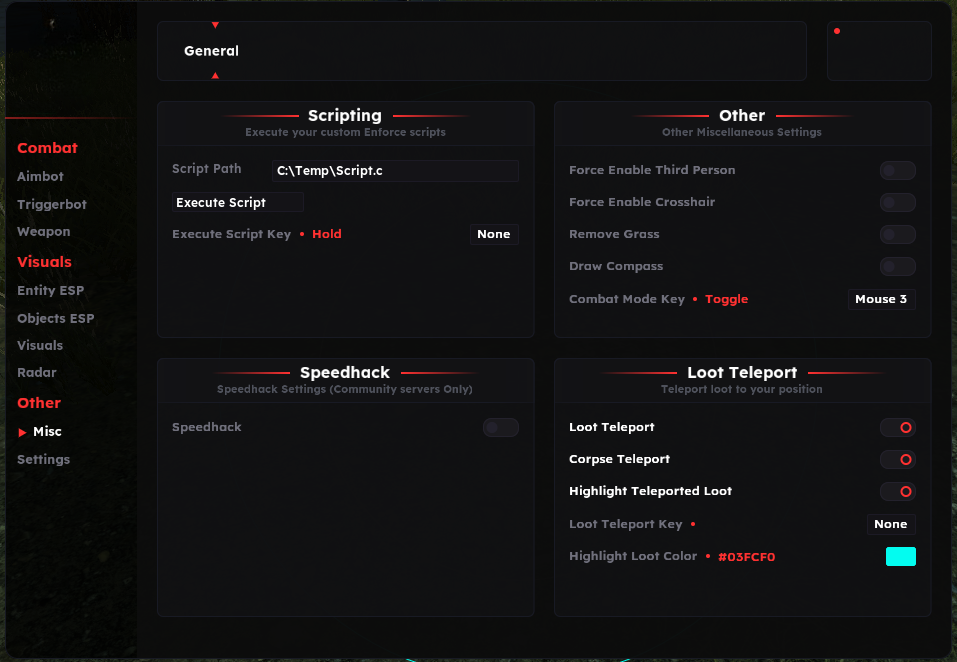Click the red triangle beside Misc
The width and height of the screenshot is (957, 662).
[x=23, y=432]
